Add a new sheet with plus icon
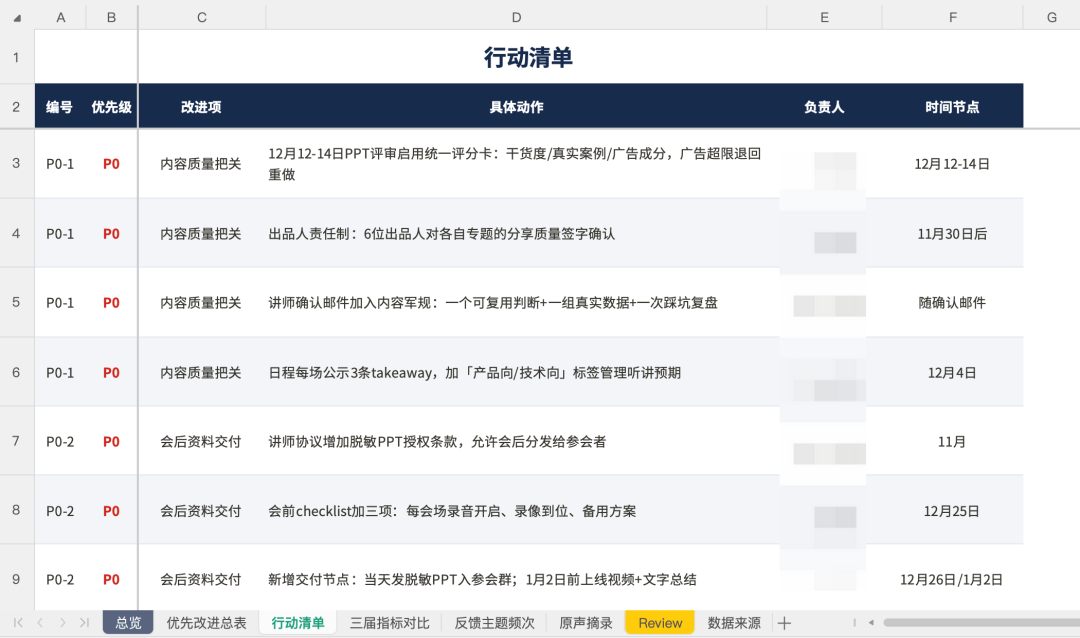The image size is (1080, 638). [x=784, y=624]
